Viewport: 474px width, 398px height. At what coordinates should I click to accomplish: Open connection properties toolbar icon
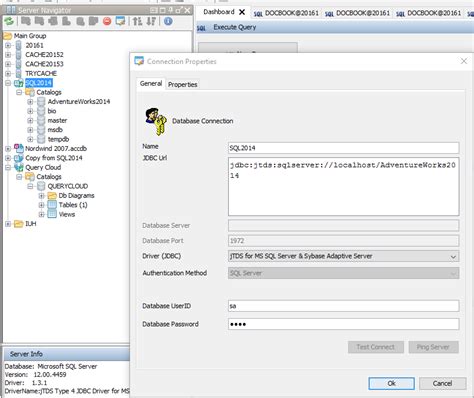click(x=120, y=21)
